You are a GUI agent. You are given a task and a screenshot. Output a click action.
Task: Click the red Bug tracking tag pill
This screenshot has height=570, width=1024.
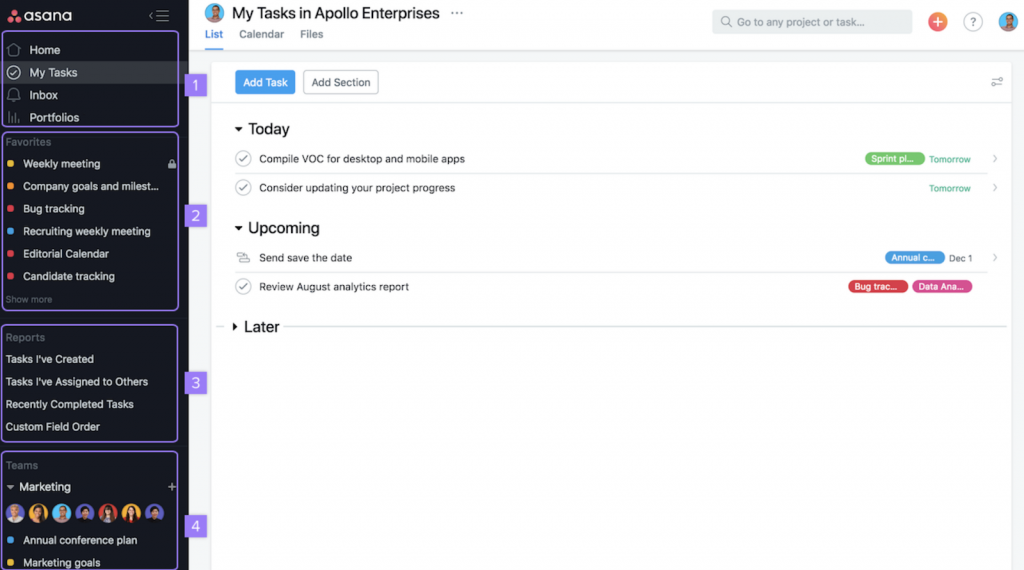point(878,287)
